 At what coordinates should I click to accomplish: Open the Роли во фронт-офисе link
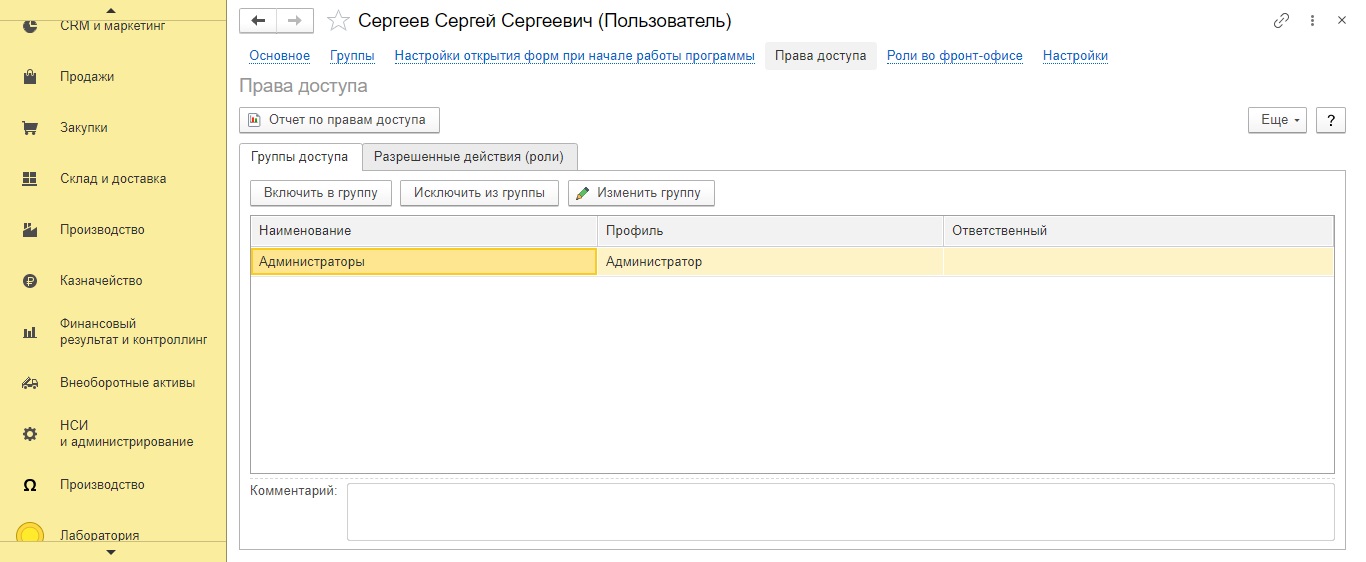click(955, 56)
